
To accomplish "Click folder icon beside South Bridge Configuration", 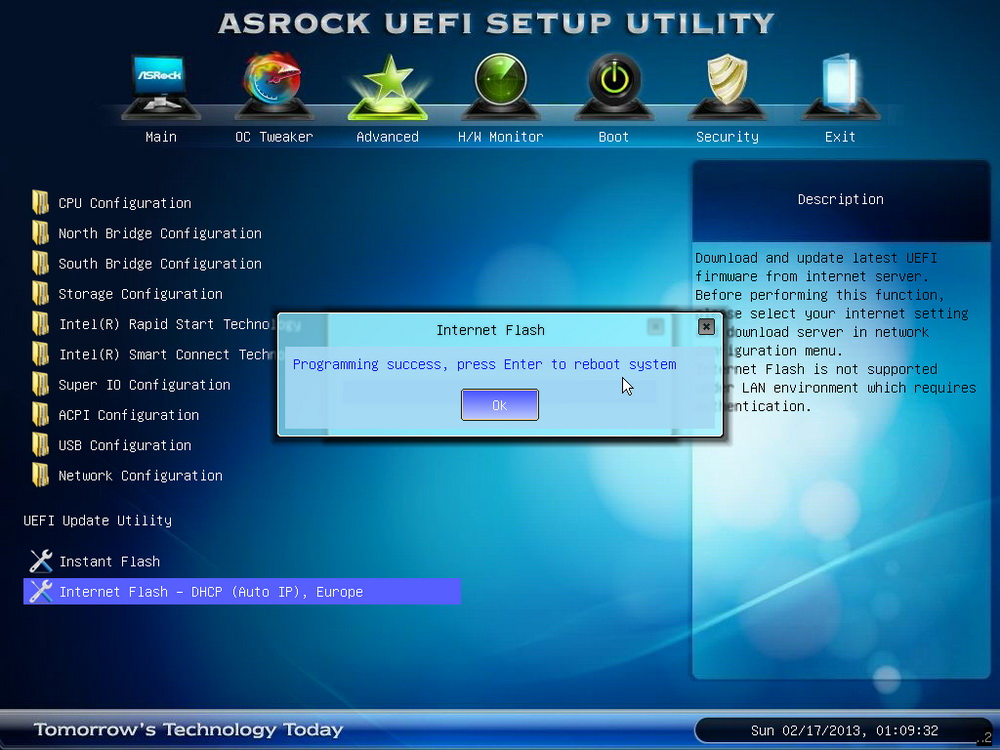I will (40, 263).
